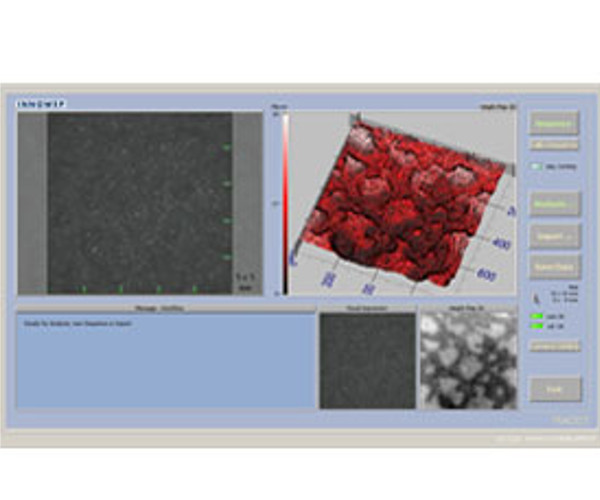Click the Export... button

553,236
